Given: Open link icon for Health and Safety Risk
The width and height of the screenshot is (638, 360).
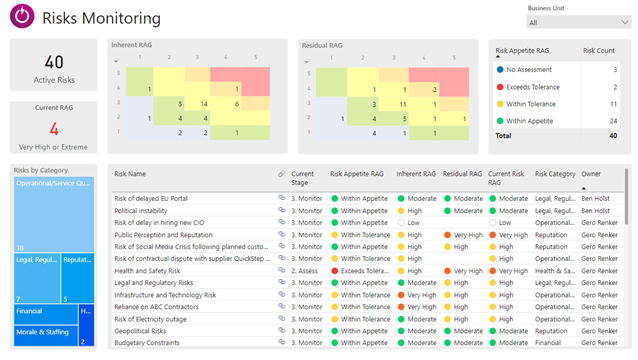Looking at the screenshot, I should click(x=282, y=270).
